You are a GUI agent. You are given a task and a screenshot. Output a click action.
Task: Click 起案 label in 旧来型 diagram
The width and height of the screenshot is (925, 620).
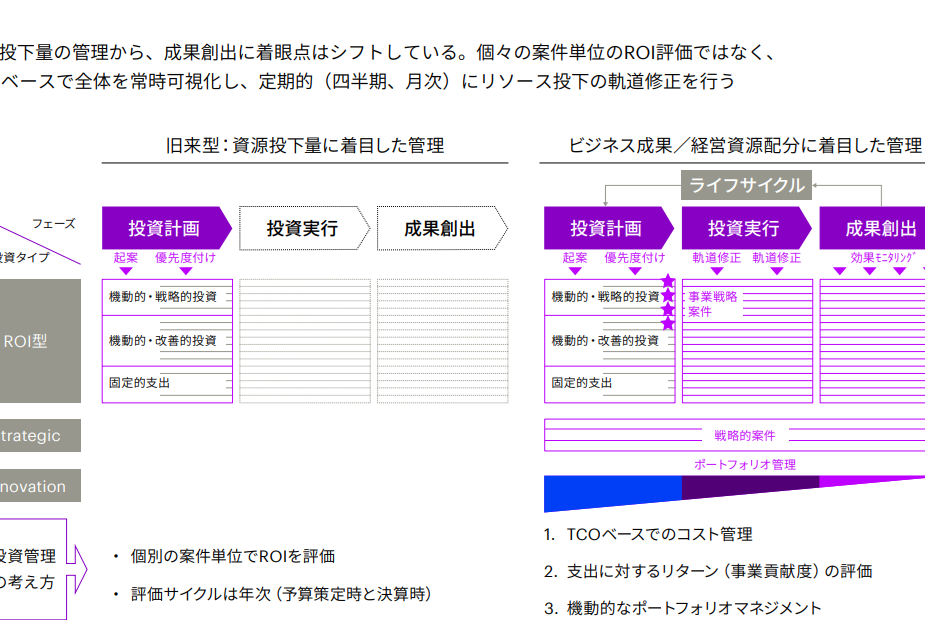pyautogui.click(x=126, y=257)
